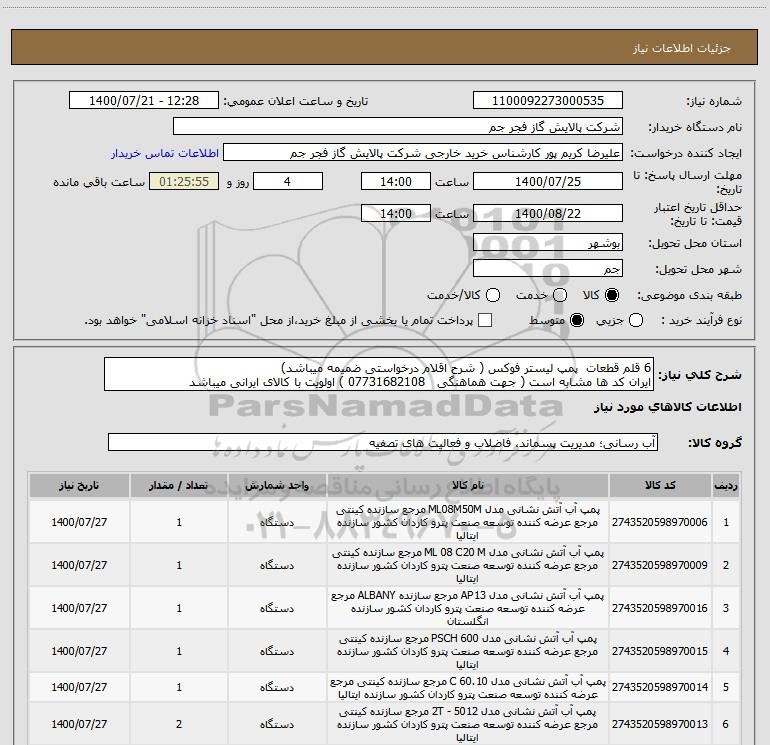Click the remaining time counter 01:25:55
The height and width of the screenshot is (745, 770).
(184, 181)
